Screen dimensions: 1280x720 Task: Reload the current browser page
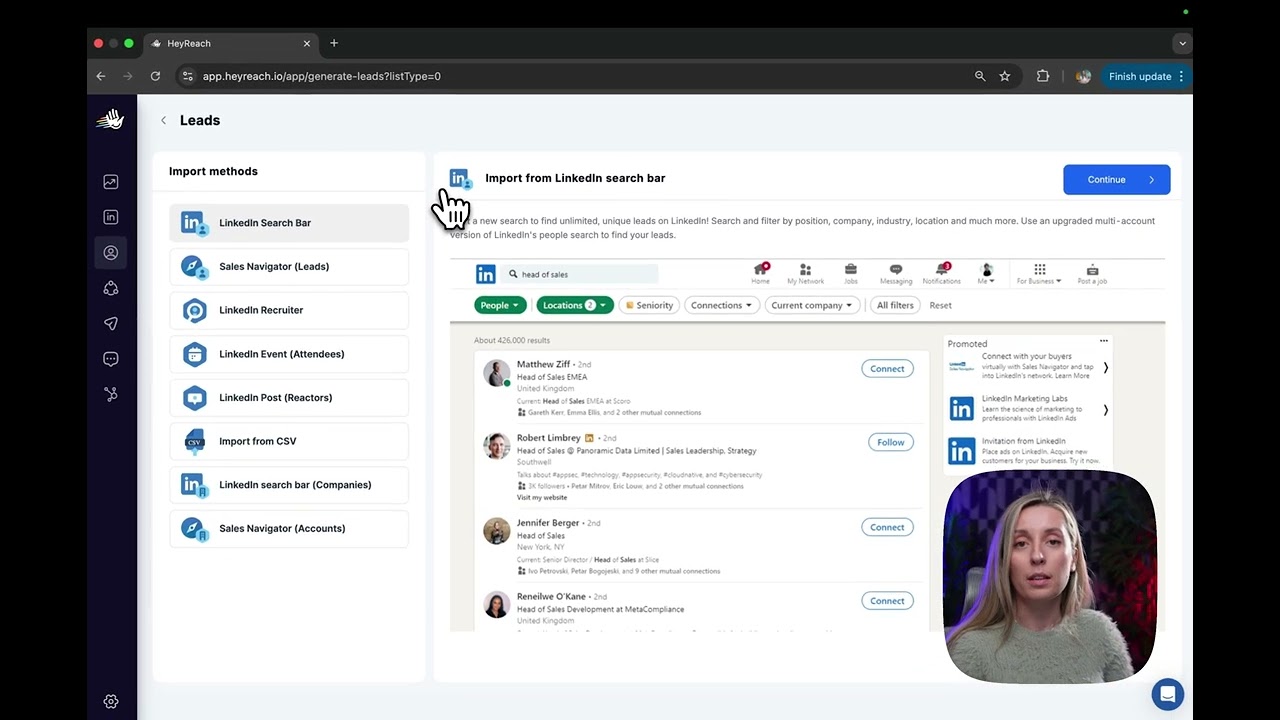point(155,76)
